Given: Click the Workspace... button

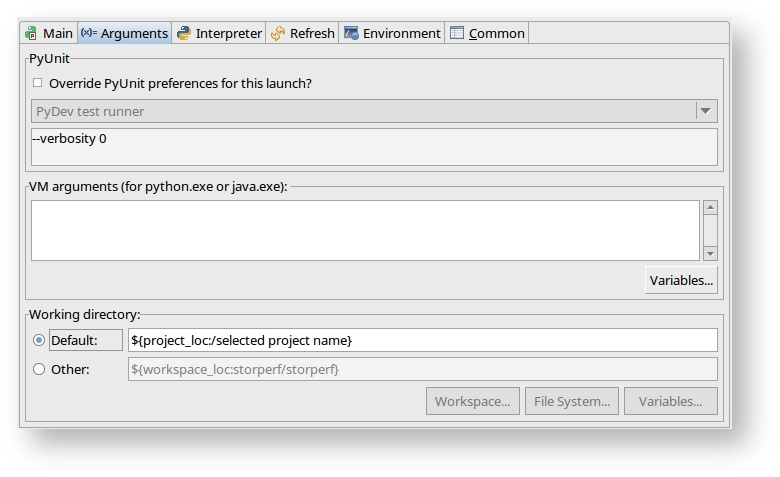Looking at the screenshot, I should [x=472, y=401].
